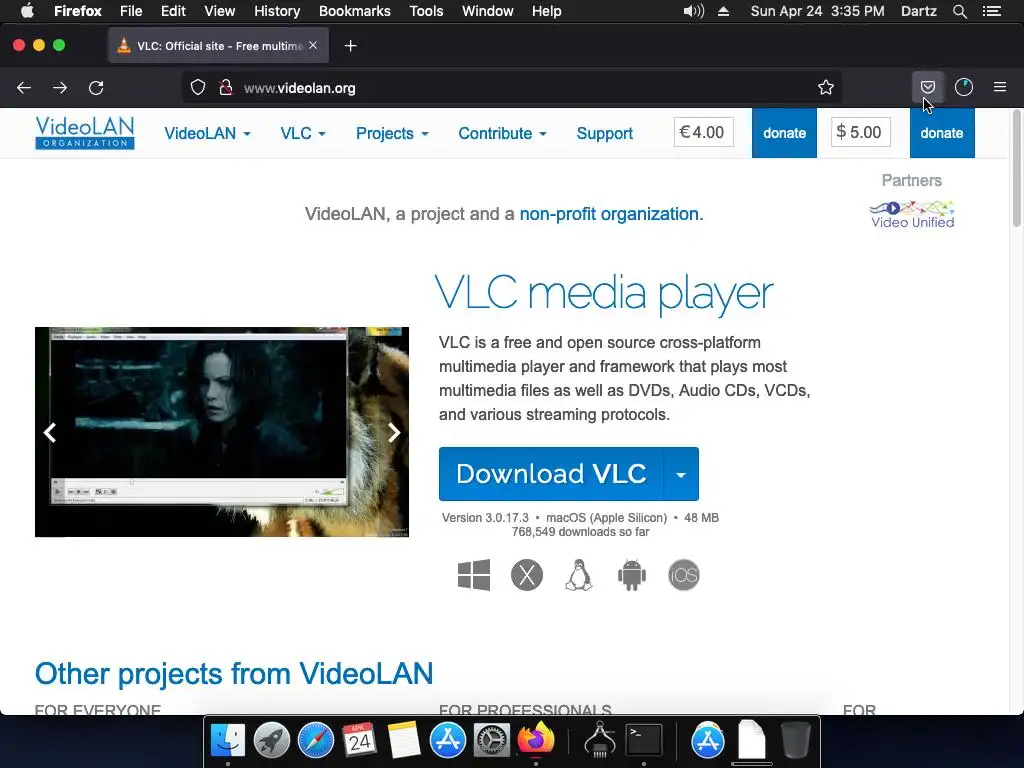Select the Windows download platform icon
Screen dimensions: 1024x768
click(474, 575)
